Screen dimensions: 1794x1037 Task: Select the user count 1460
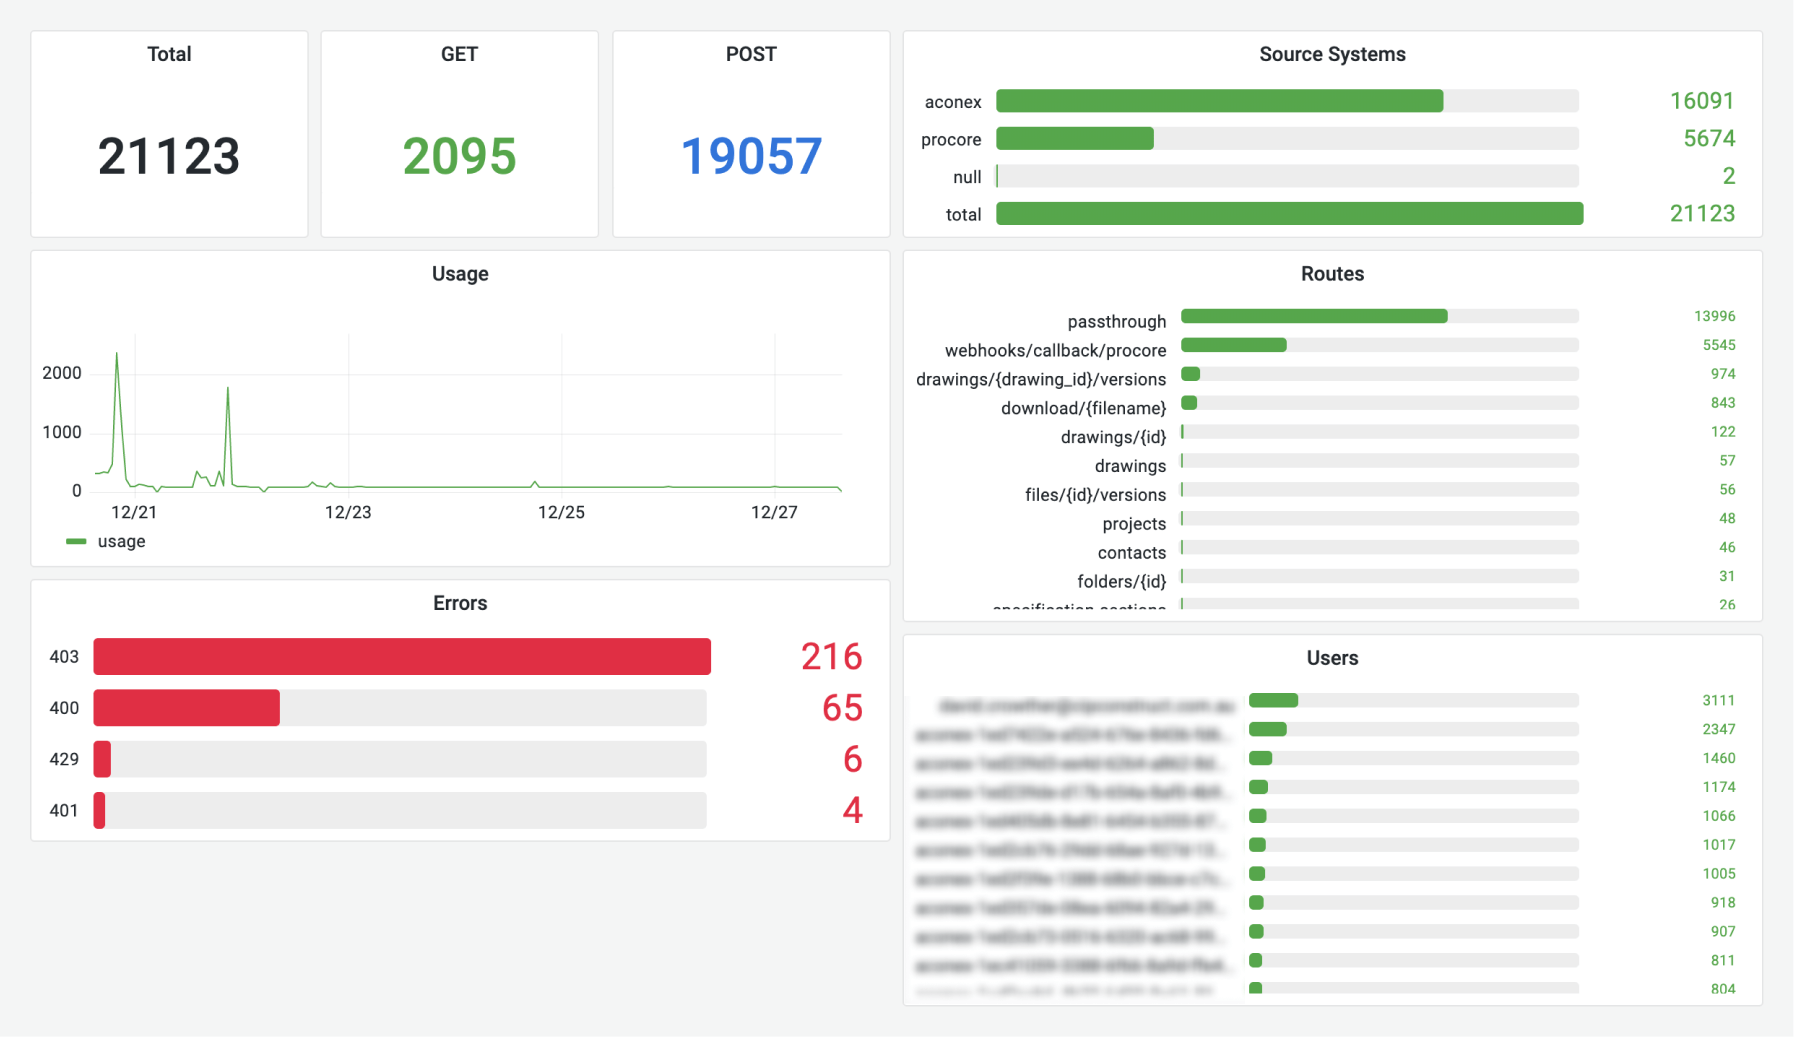point(1719,759)
